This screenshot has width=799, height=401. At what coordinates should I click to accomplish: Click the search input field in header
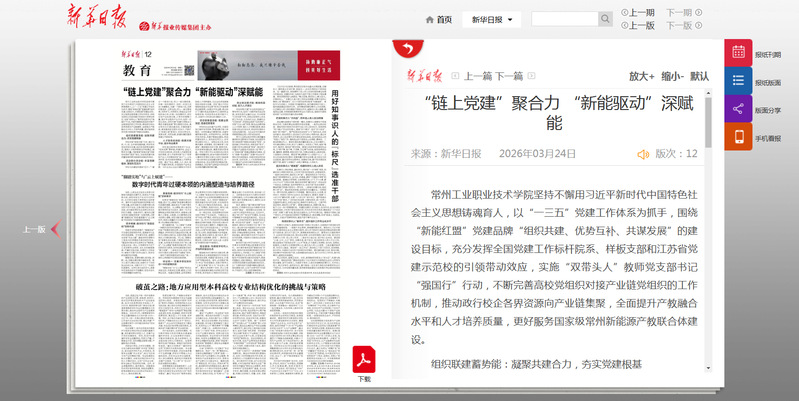(563, 19)
